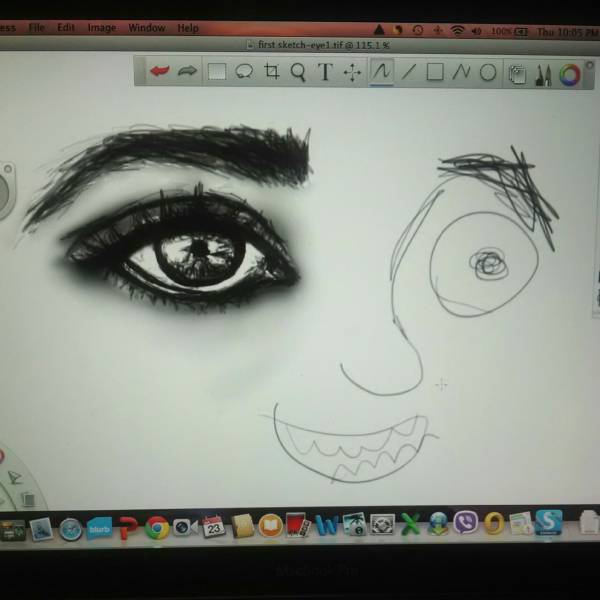Open the Window menu

[146, 28]
